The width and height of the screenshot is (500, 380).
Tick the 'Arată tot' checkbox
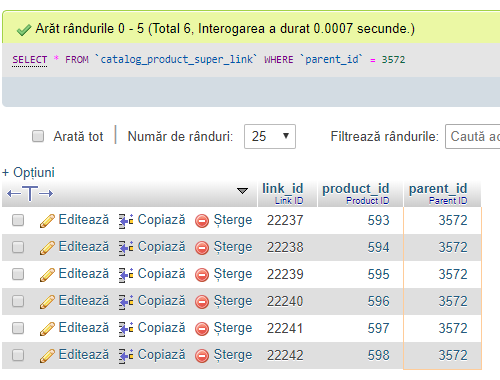pos(38,136)
